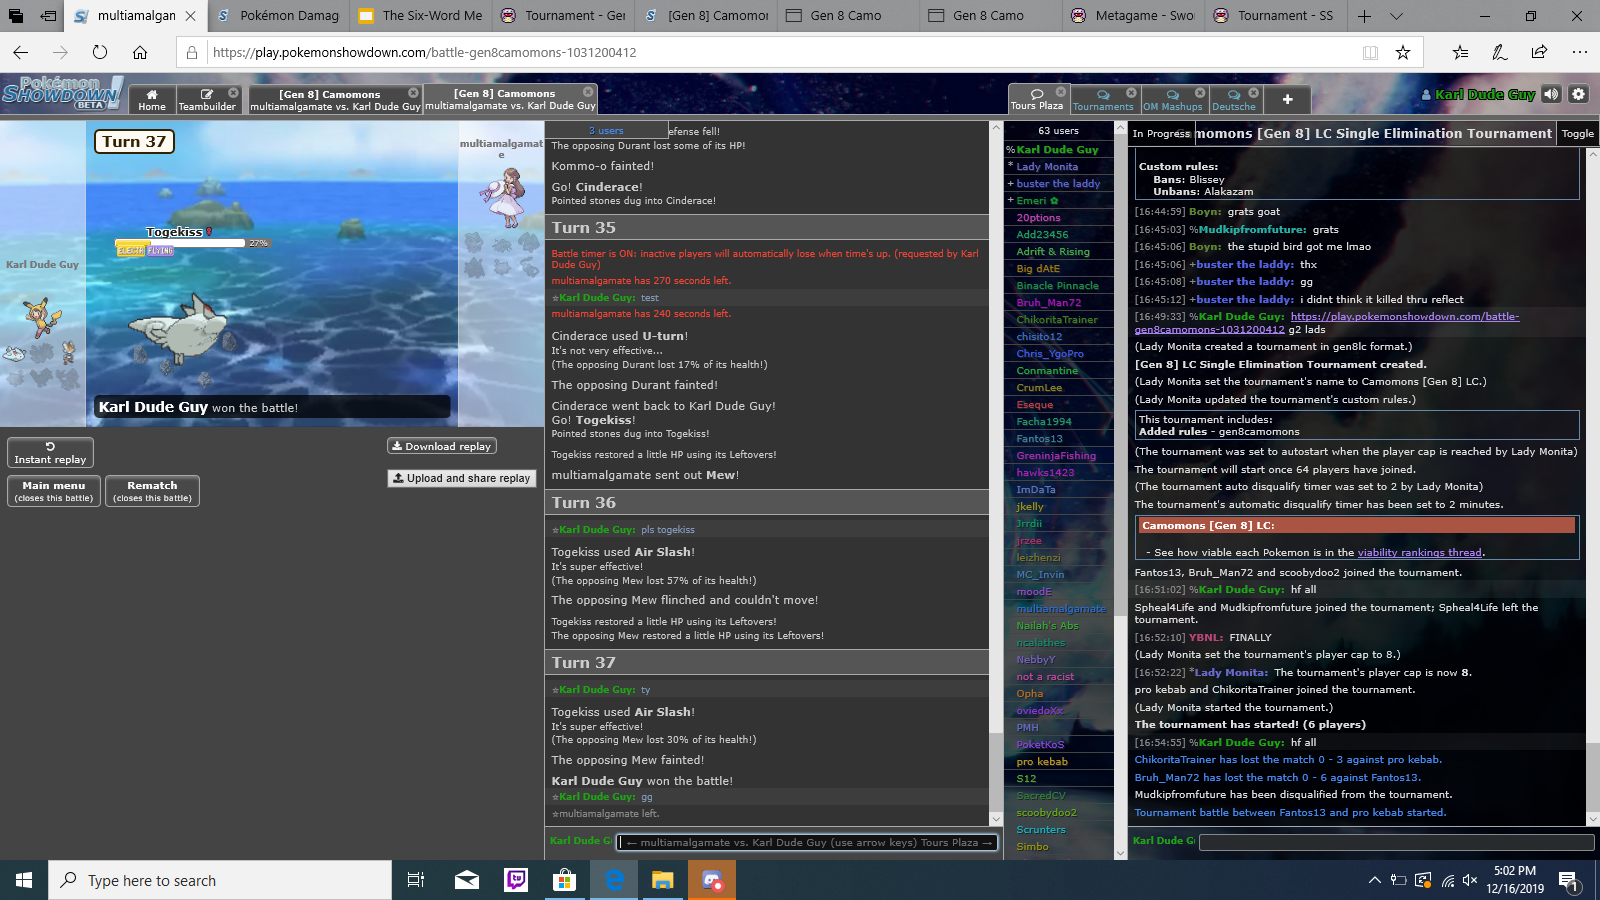Refresh the browser page
Viewport: 1600px width, 900px height.
pos(99,52)
